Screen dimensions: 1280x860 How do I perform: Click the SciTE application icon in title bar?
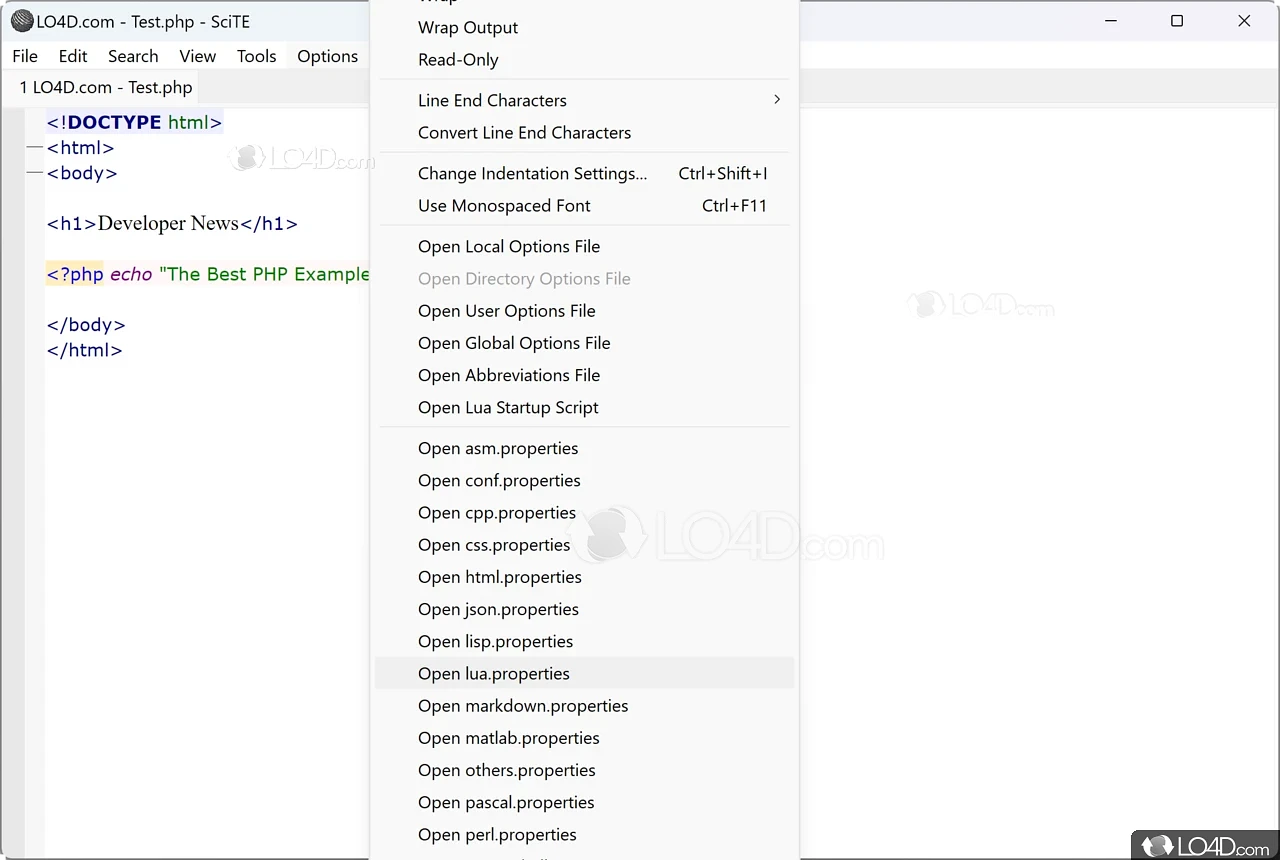tap(21, 21)
